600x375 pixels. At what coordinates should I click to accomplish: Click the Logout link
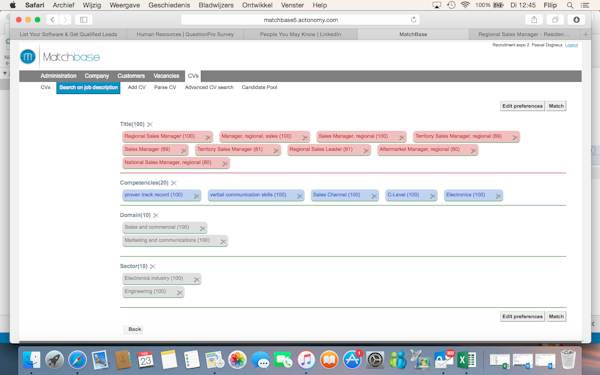pyautogui.click(x=571, y=45)
